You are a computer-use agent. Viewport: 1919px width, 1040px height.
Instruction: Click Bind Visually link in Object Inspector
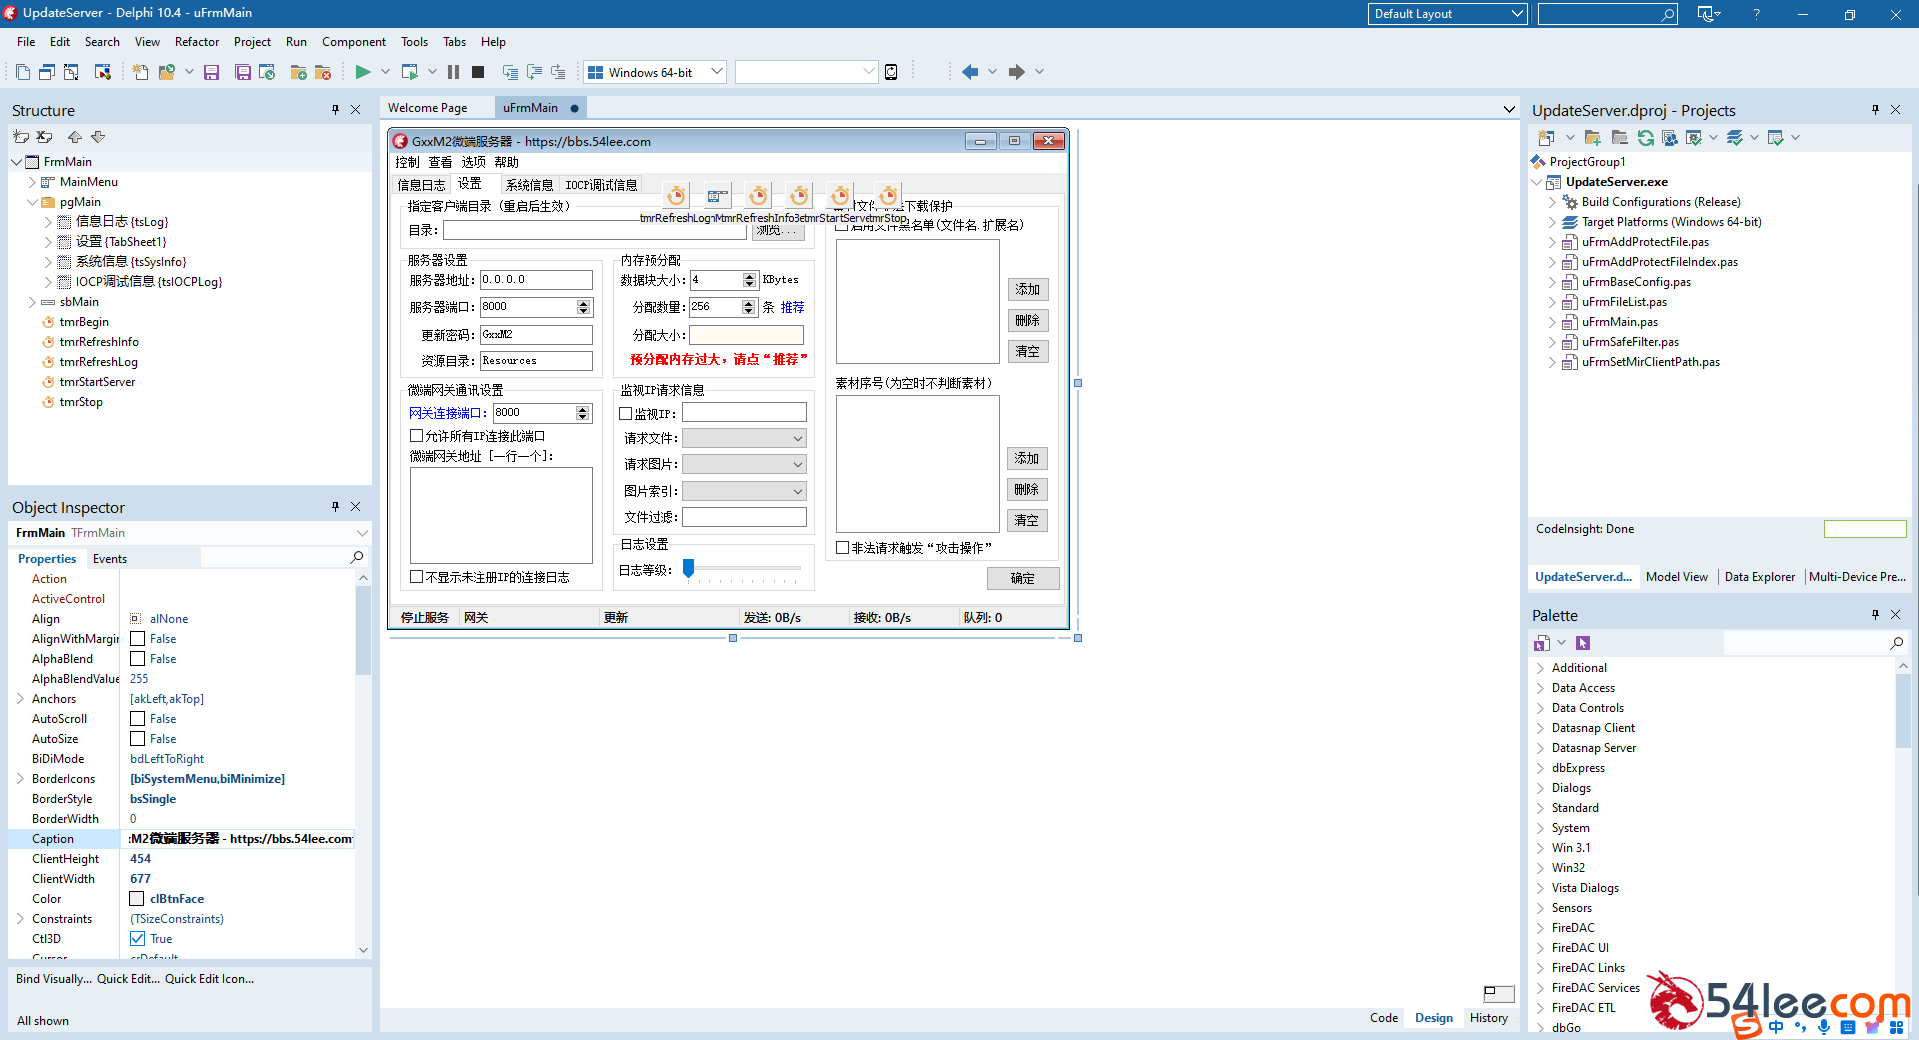54,979
